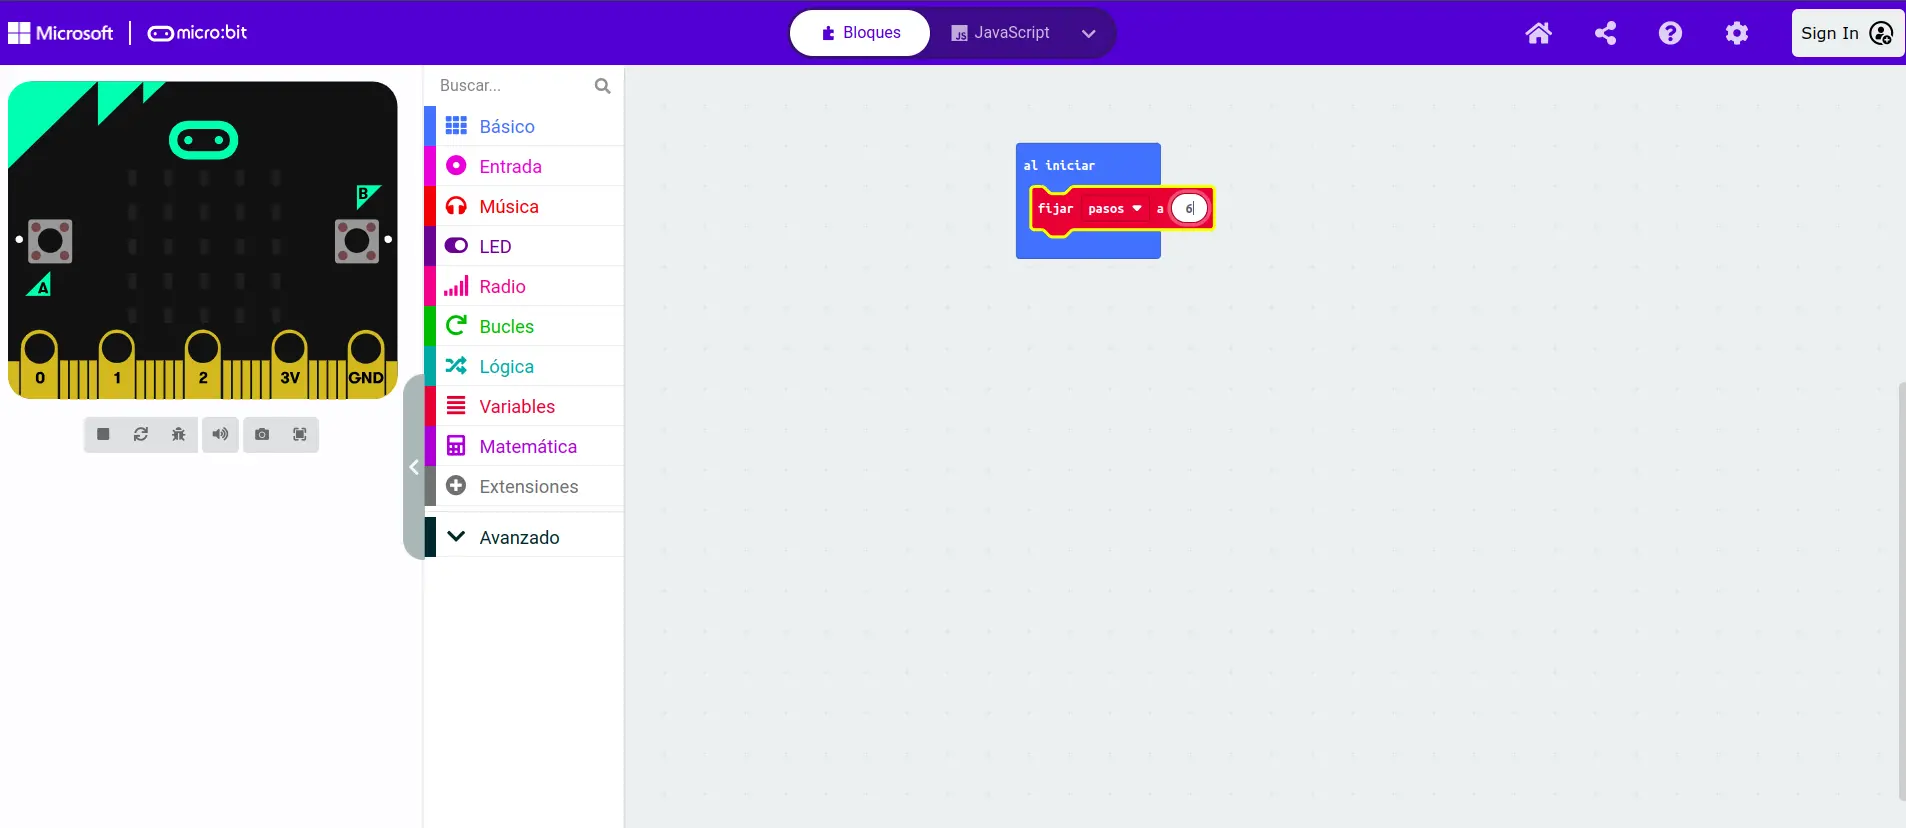Open the Help question mark menu

tap(1670, 33)
